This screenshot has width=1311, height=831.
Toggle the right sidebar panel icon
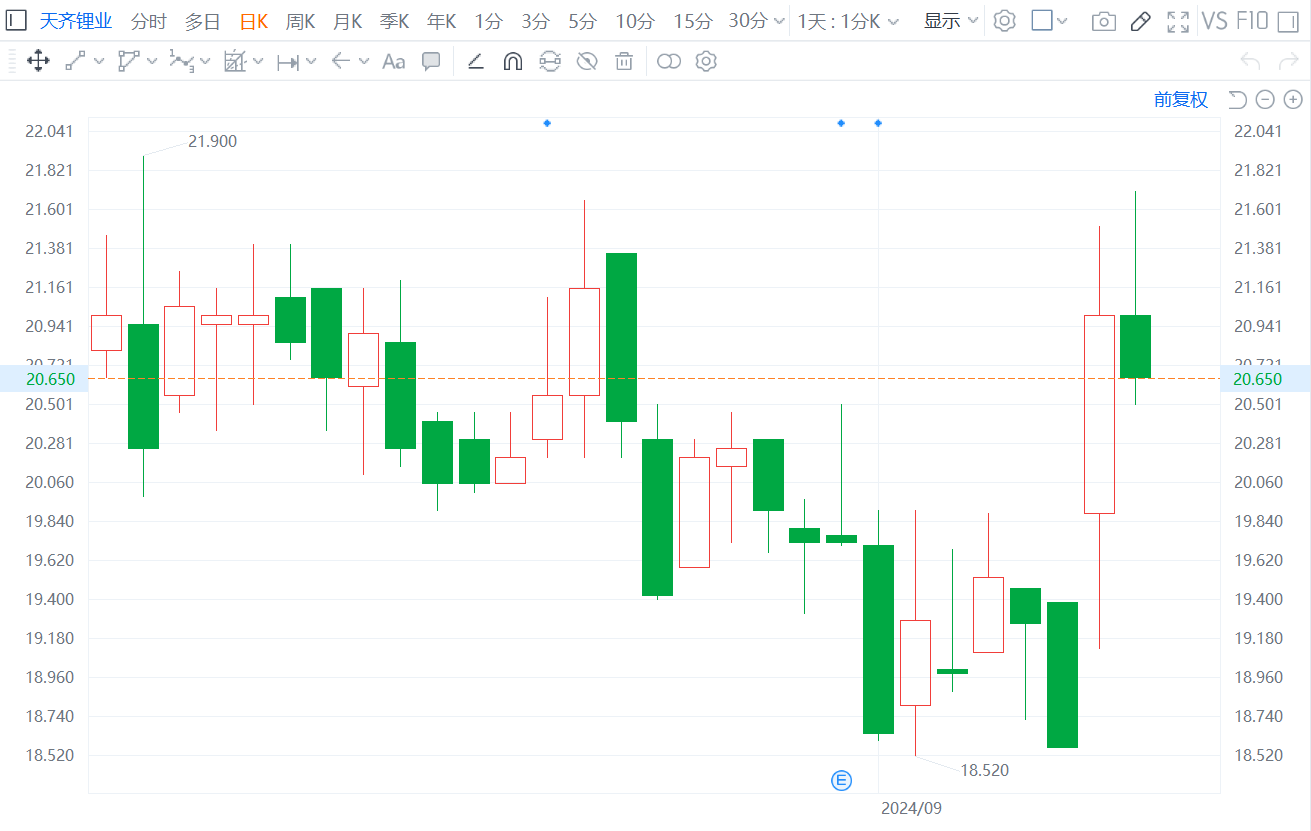pos(1287,21)
